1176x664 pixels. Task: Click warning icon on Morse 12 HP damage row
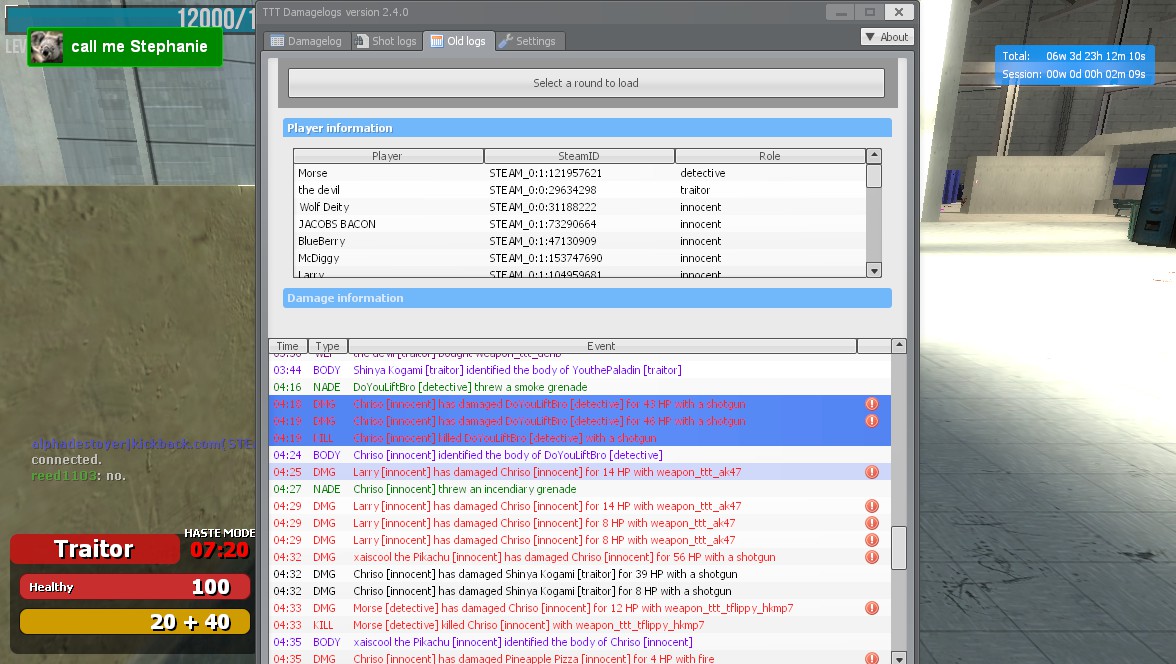pos(872,608)
